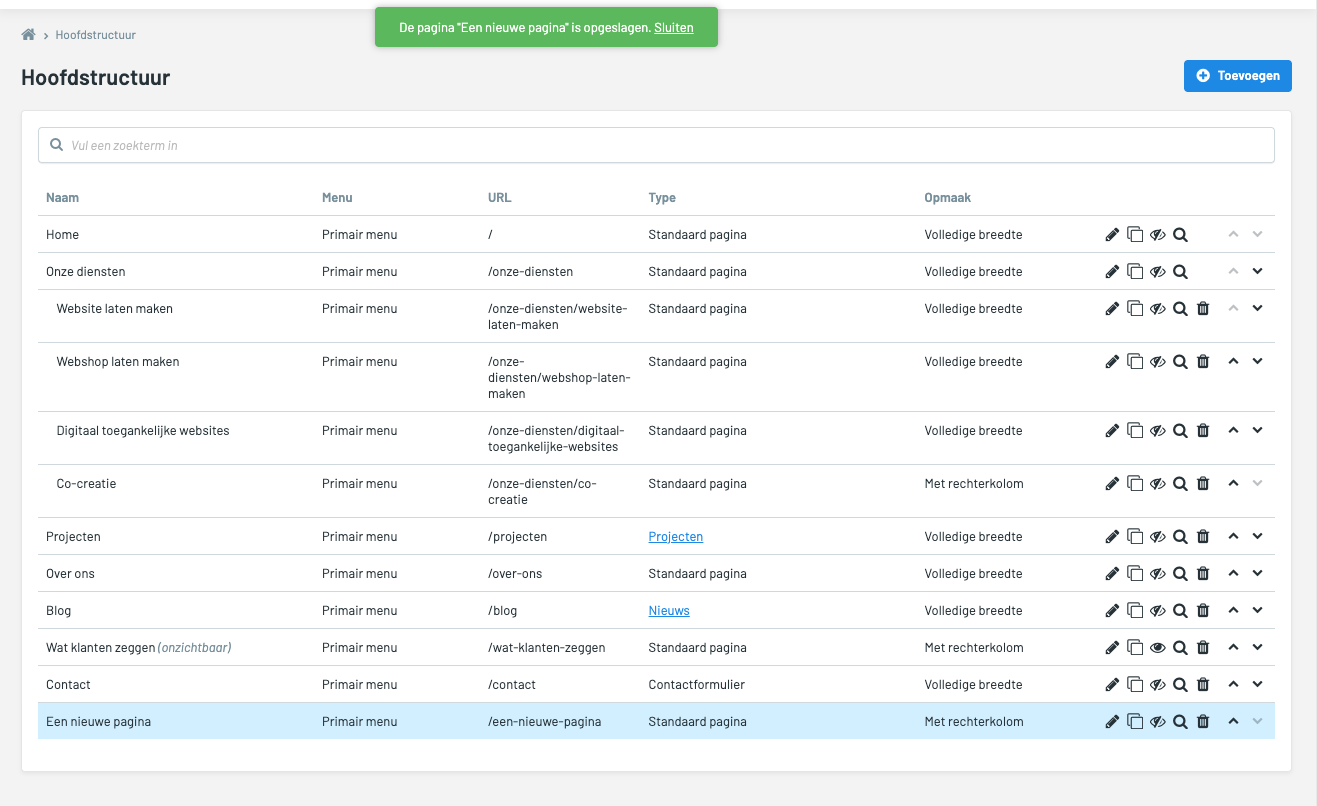
Task: Move Co-creatie up with chevron
Action: point(1233,483)
